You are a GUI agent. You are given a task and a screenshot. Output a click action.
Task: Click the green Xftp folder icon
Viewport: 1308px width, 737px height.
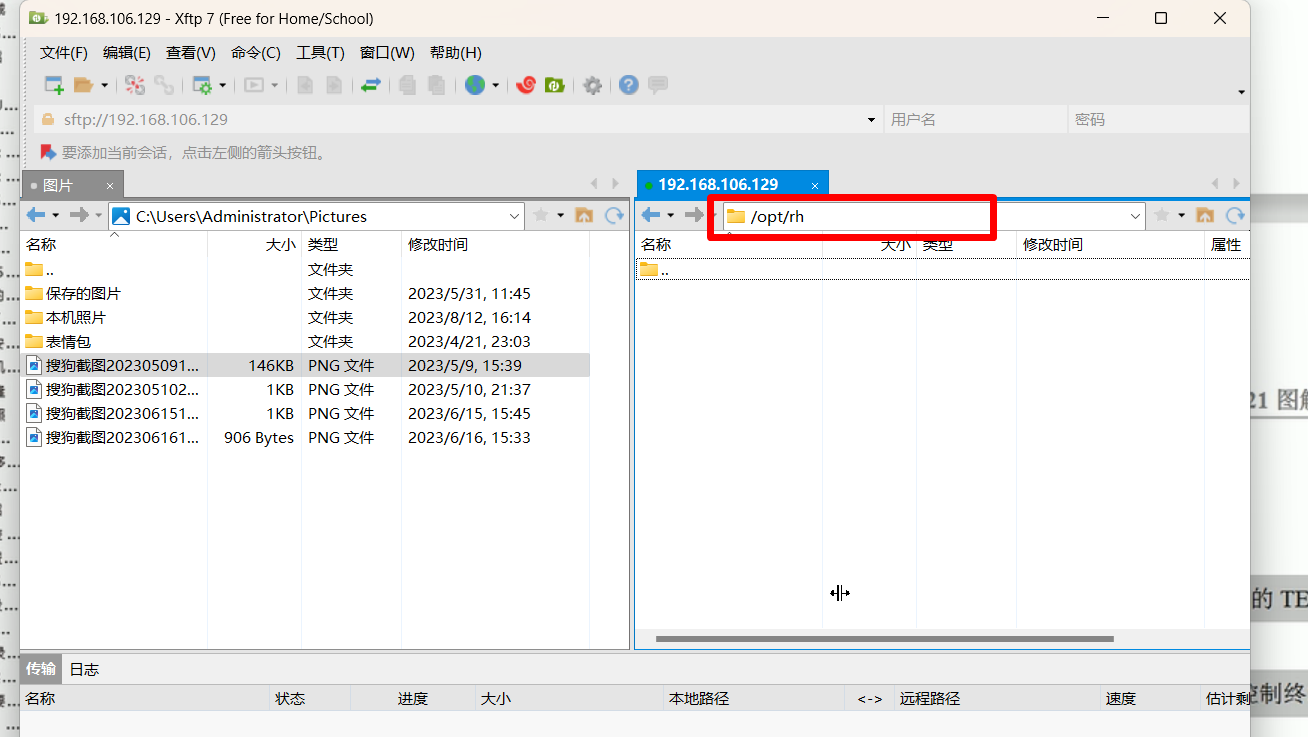click(x=555, y=86)
